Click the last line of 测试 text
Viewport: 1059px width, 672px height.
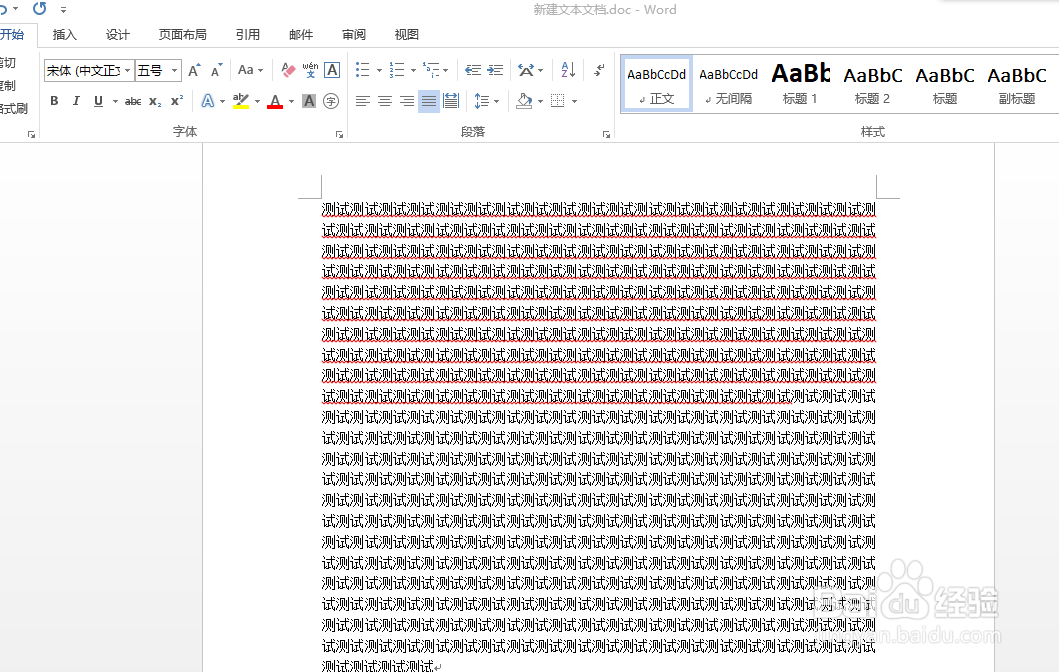(378, 666)
